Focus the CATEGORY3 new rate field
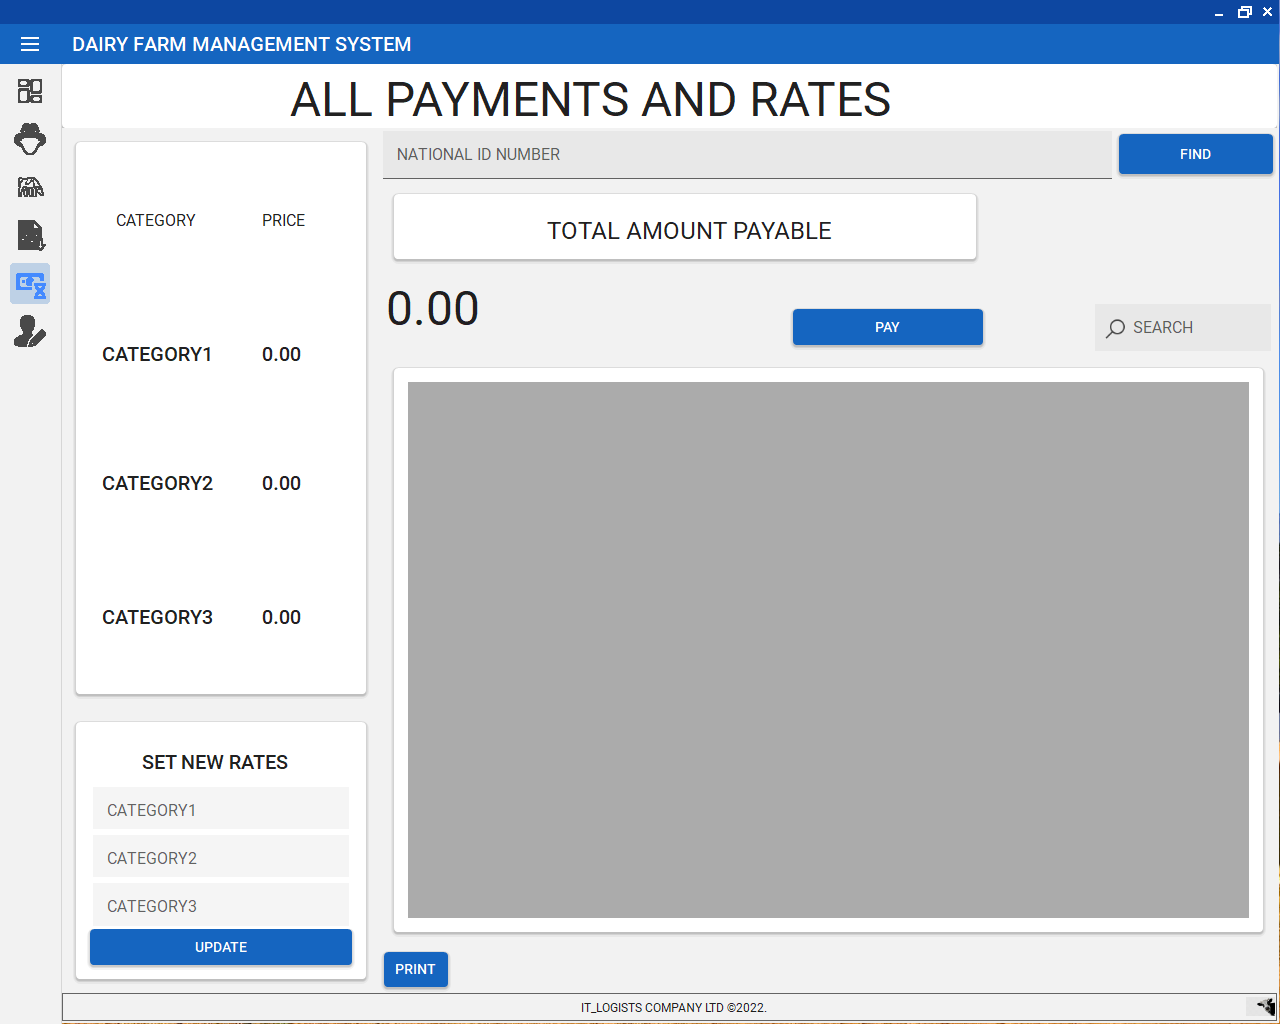The height and width of the screenshot is (1024, 1280). pyautogui.click(x=221, y=905)
